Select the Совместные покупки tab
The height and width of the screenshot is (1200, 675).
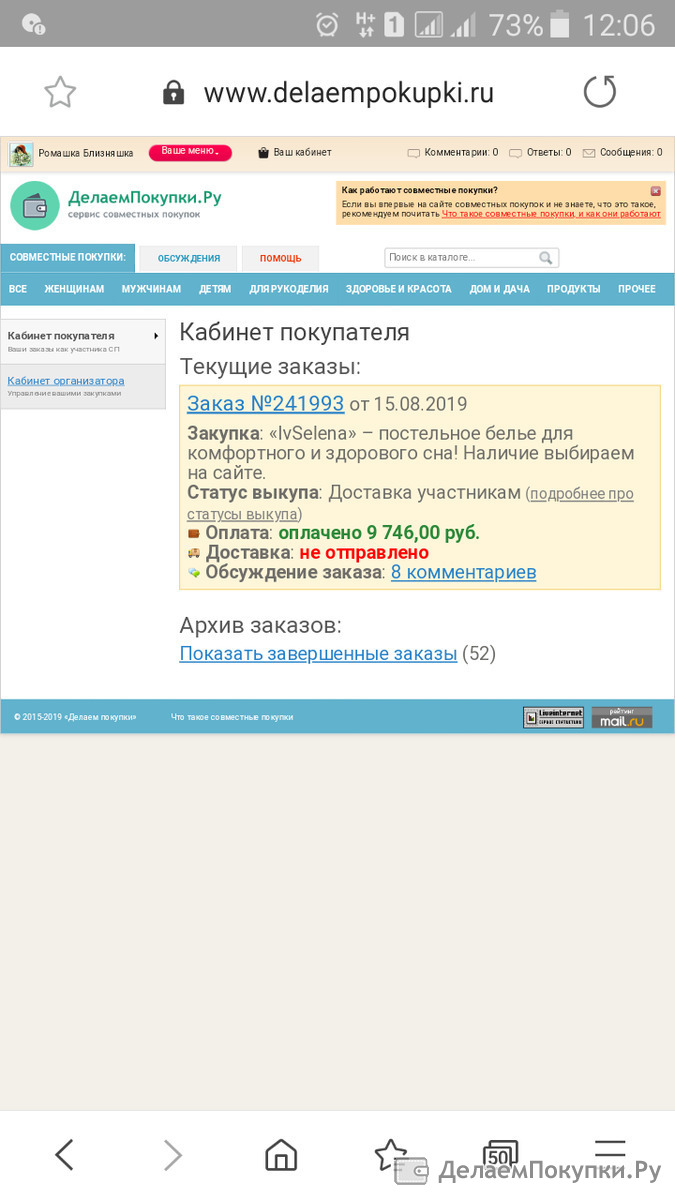pos(67,258)
